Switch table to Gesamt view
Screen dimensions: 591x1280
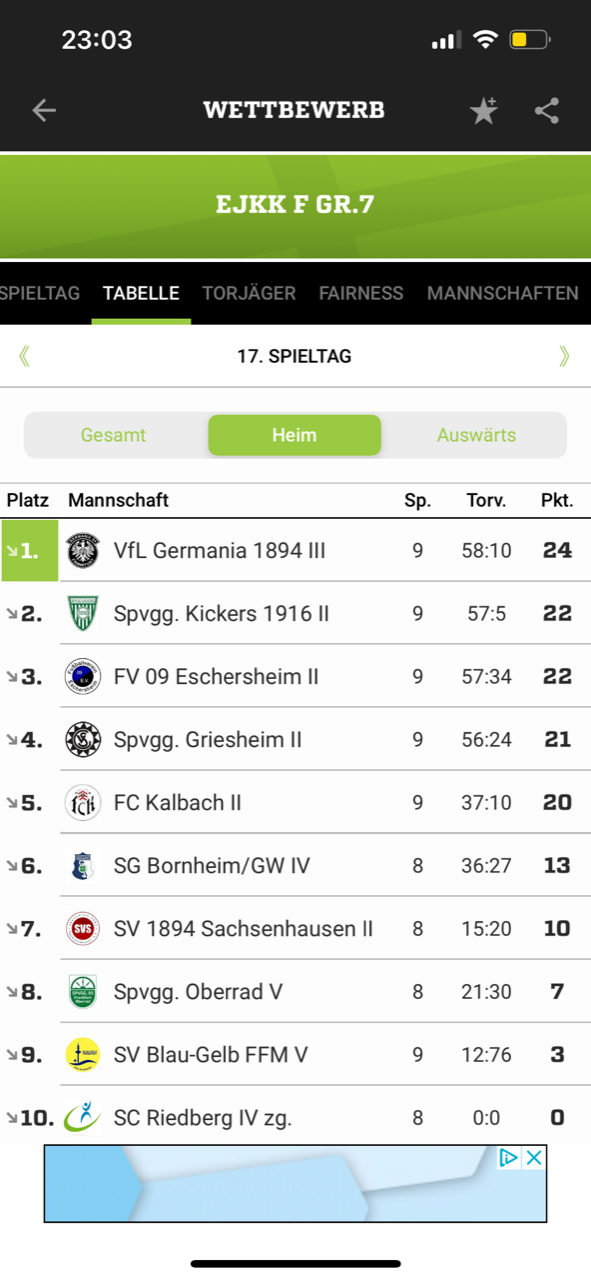113,435
